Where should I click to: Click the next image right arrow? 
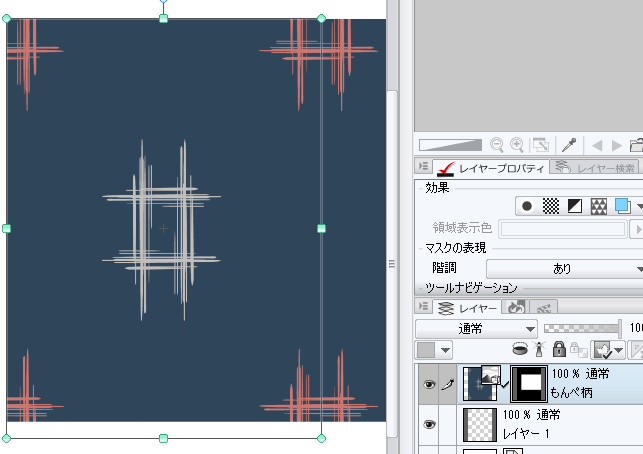click(616, 145)
